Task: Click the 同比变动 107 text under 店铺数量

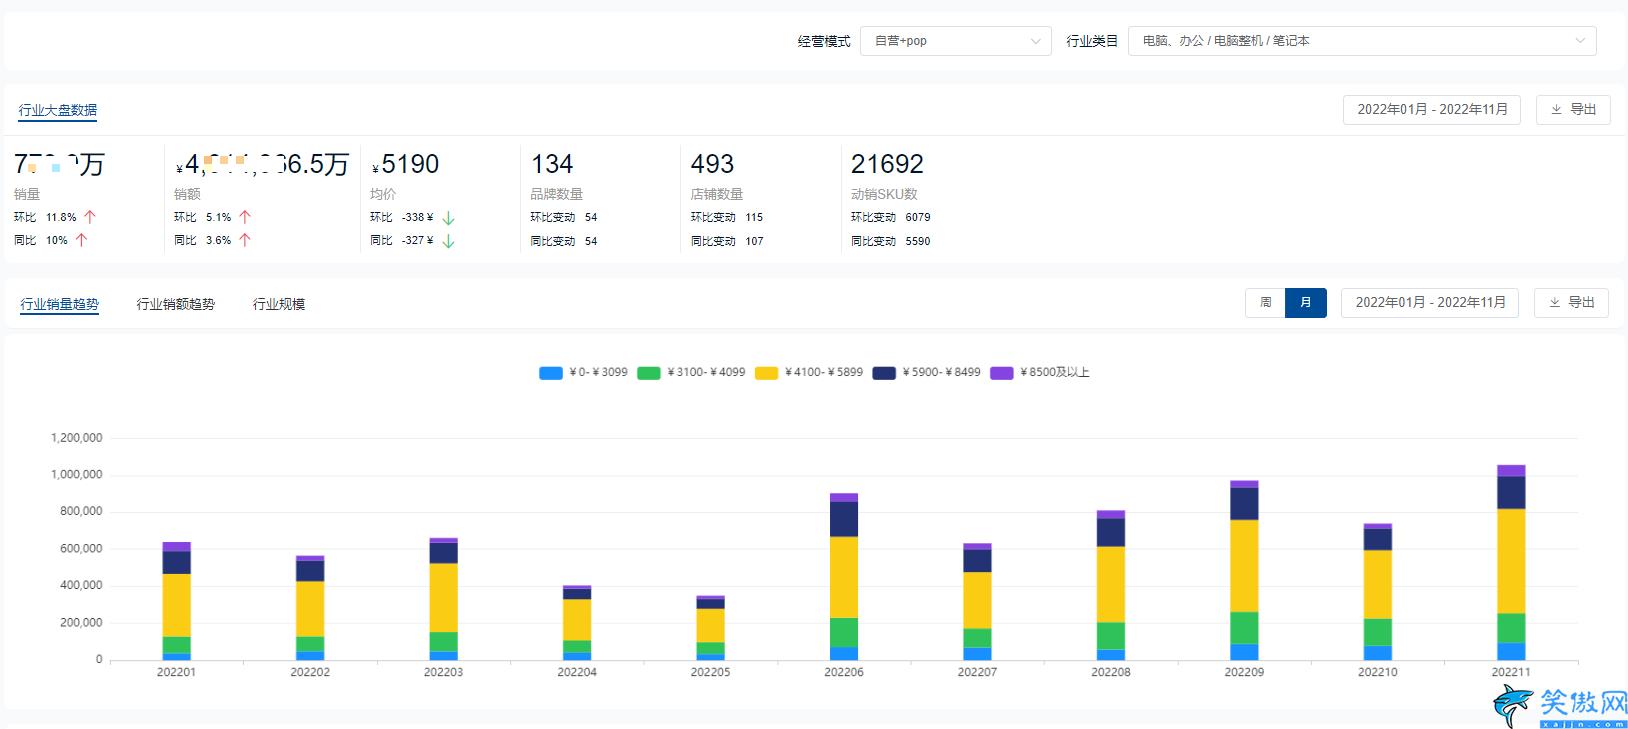Action: [x=727, y=241]
